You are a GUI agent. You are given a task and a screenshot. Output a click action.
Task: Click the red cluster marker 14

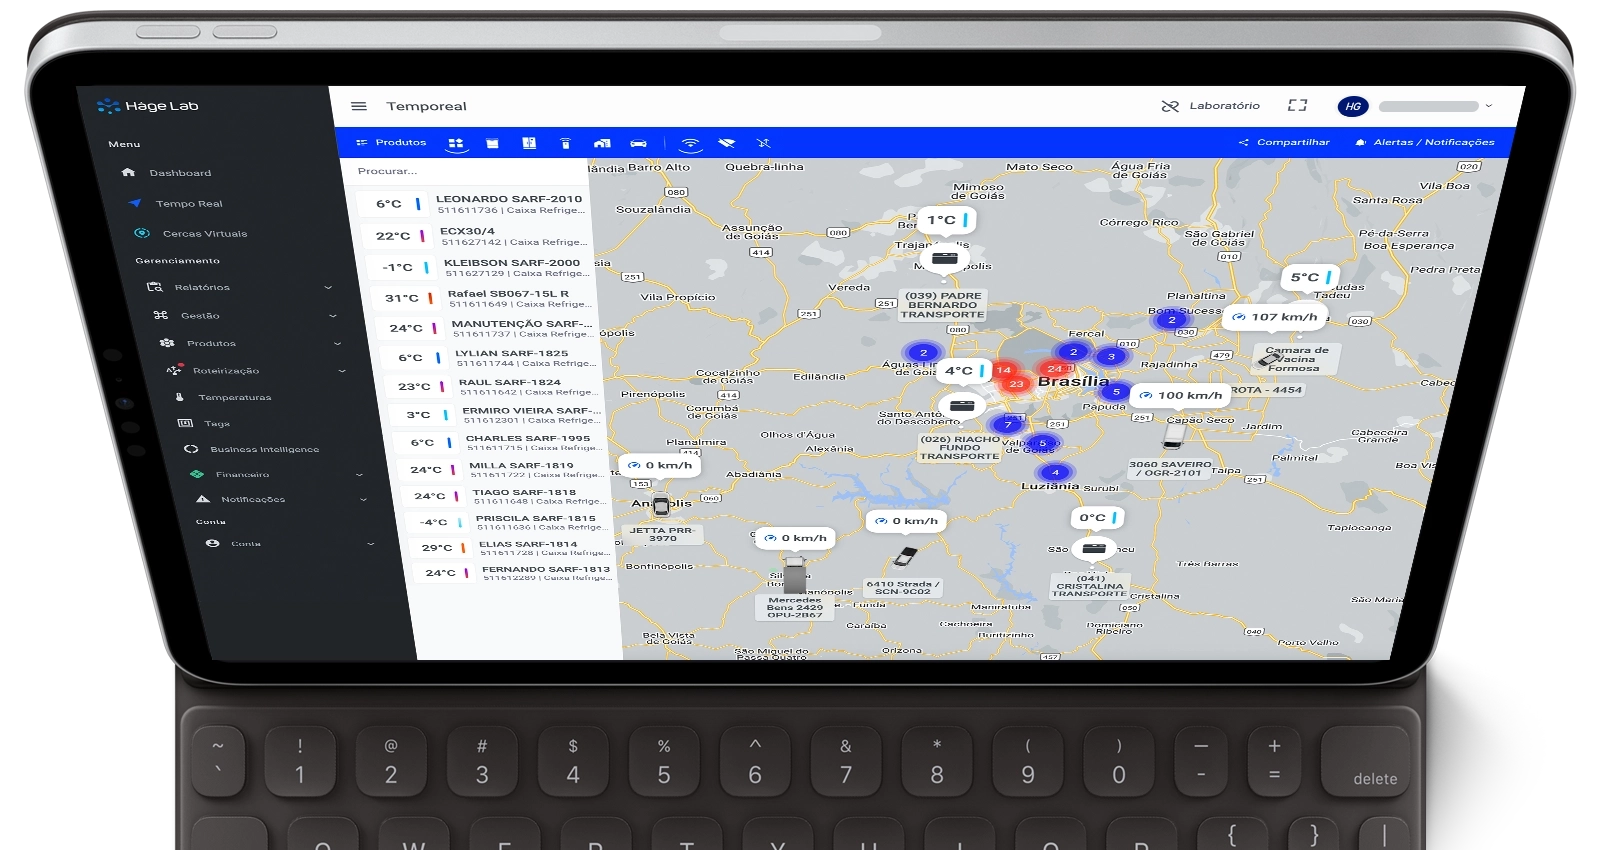click(x=1004, y=370)
